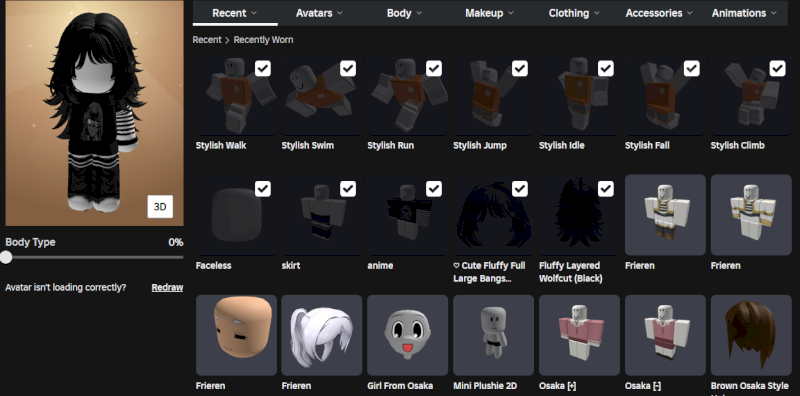Uncheck the Fluffy Layered Wolfcut checkbox

pos(606,189)
